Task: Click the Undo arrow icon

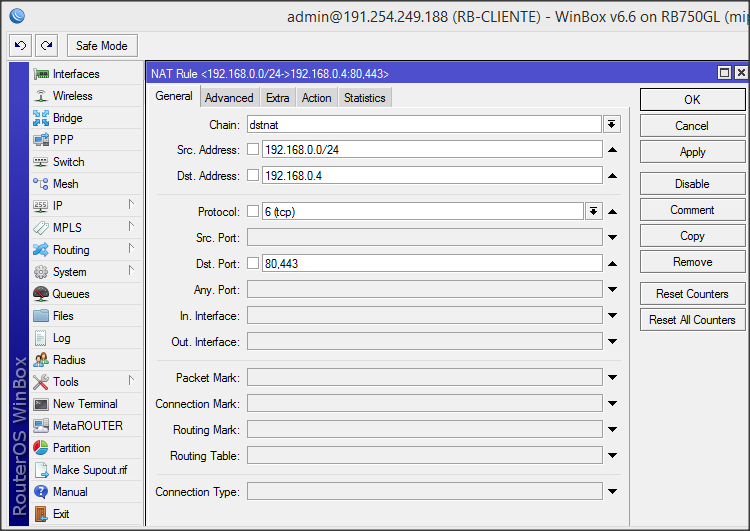Action: 21,46
